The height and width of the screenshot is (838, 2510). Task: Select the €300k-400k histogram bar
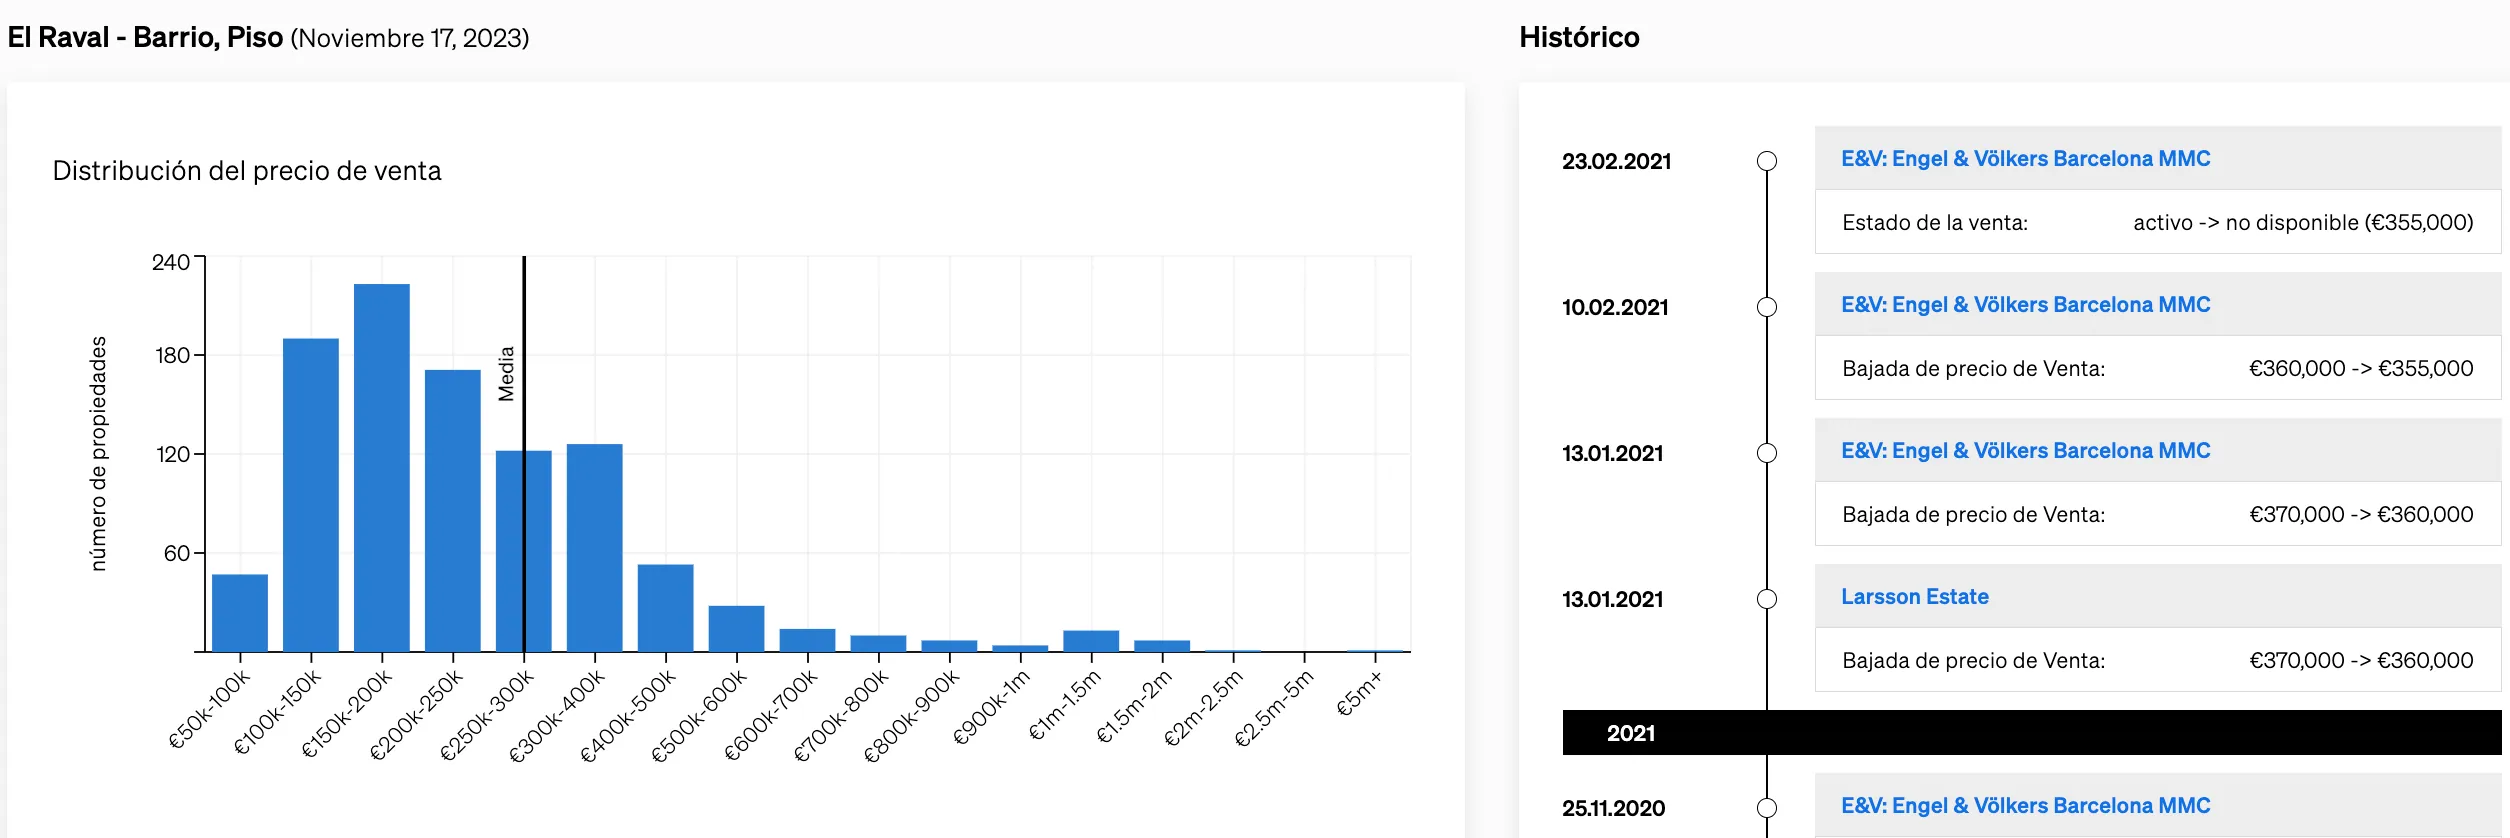click(x=595, y=548)
